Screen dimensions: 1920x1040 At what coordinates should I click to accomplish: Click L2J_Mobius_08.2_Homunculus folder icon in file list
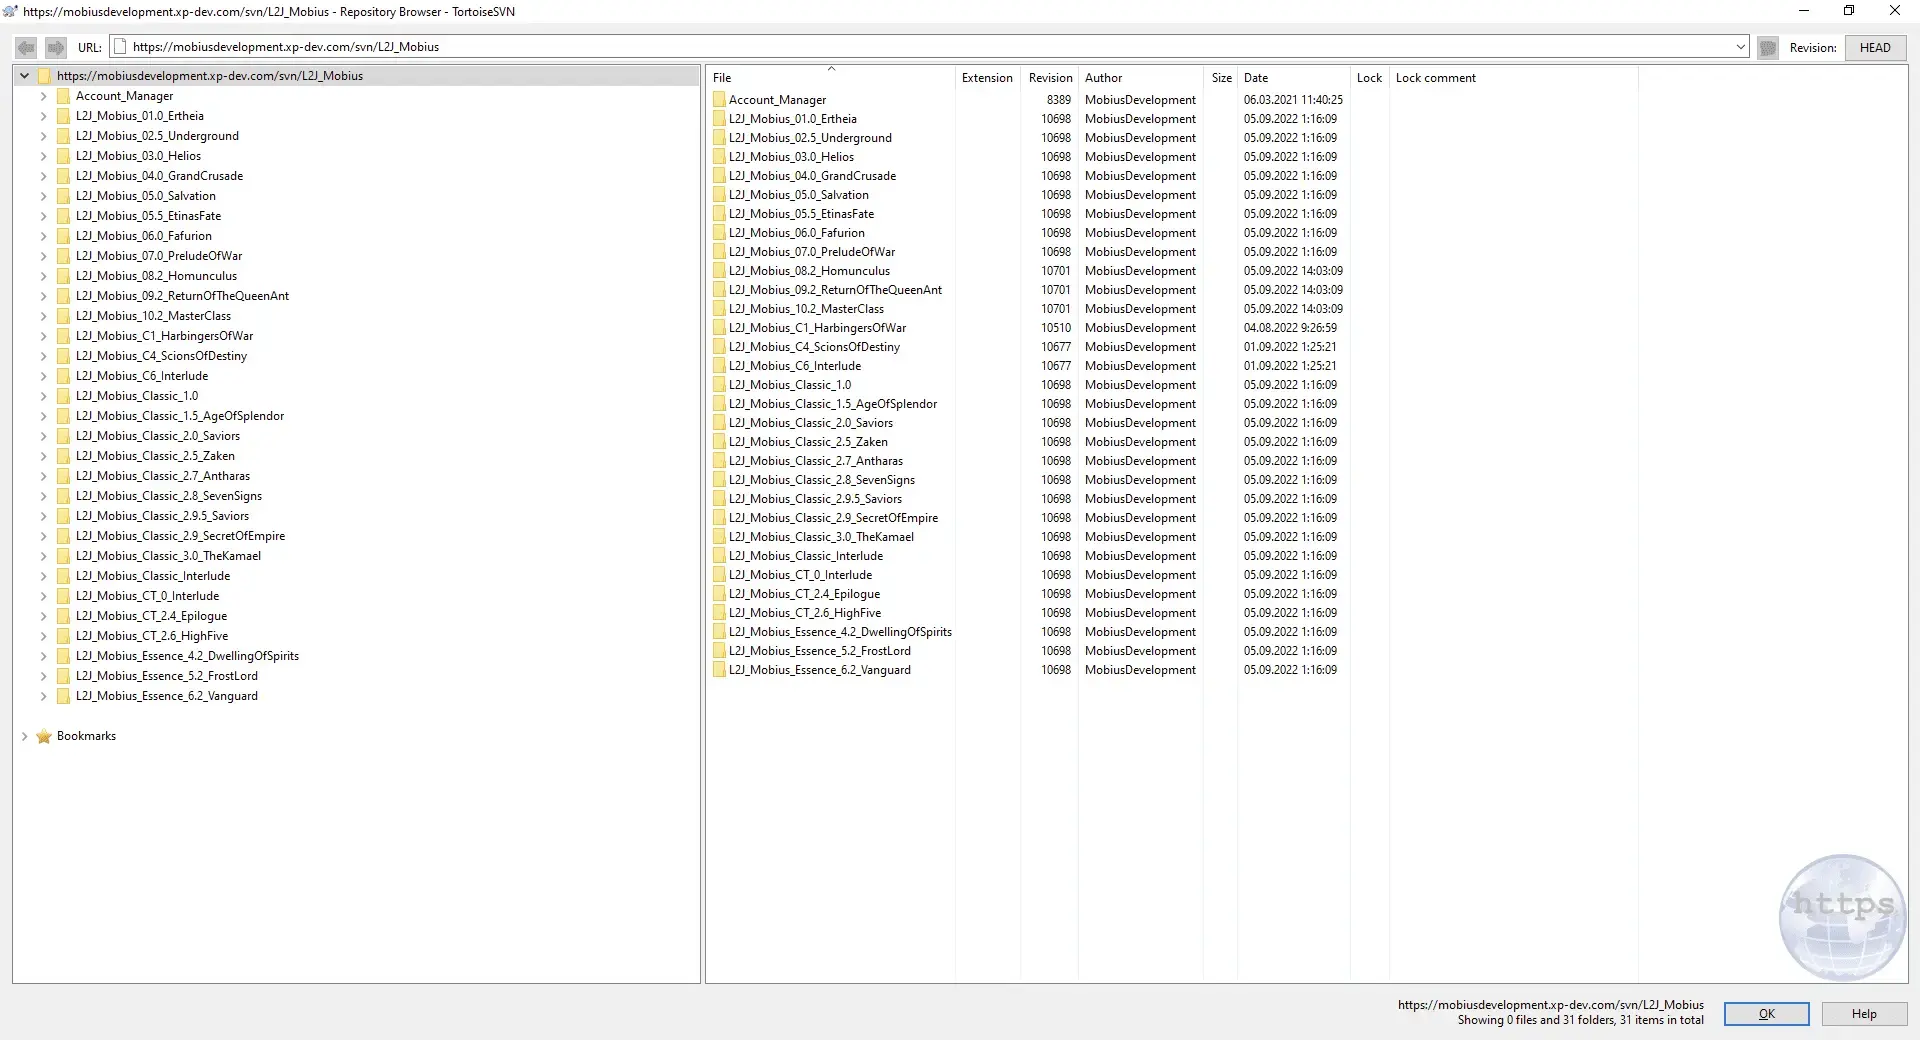[x=719, y=271]
